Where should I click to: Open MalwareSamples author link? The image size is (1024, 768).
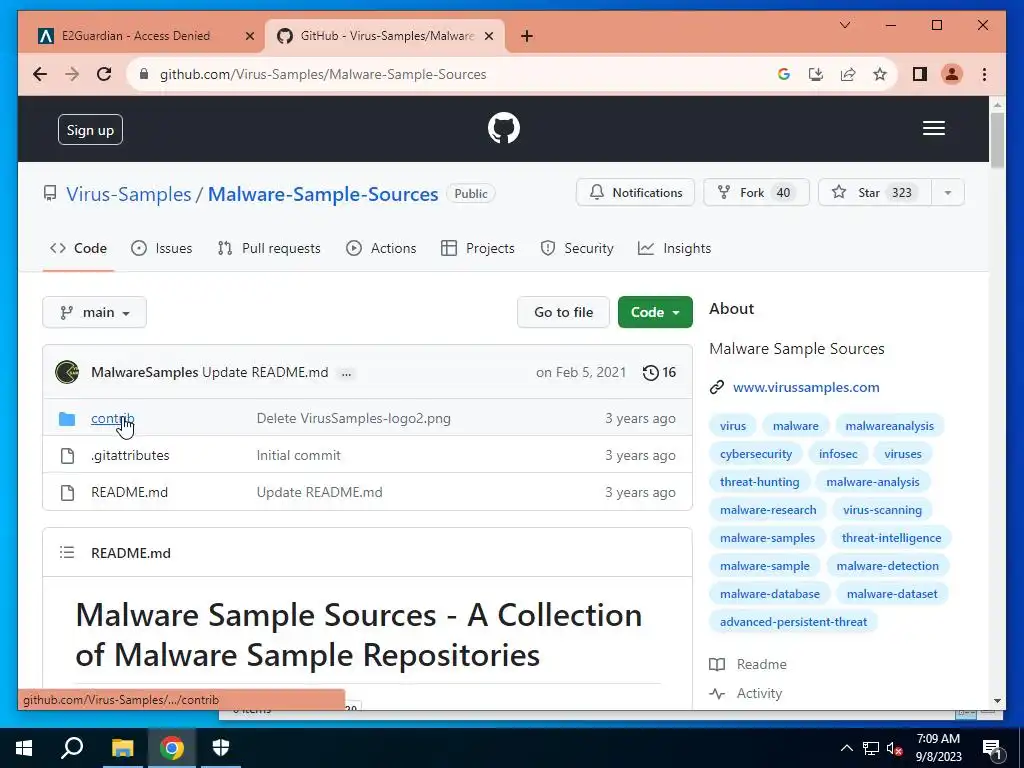pyautogui.click(x=144, y=372)
